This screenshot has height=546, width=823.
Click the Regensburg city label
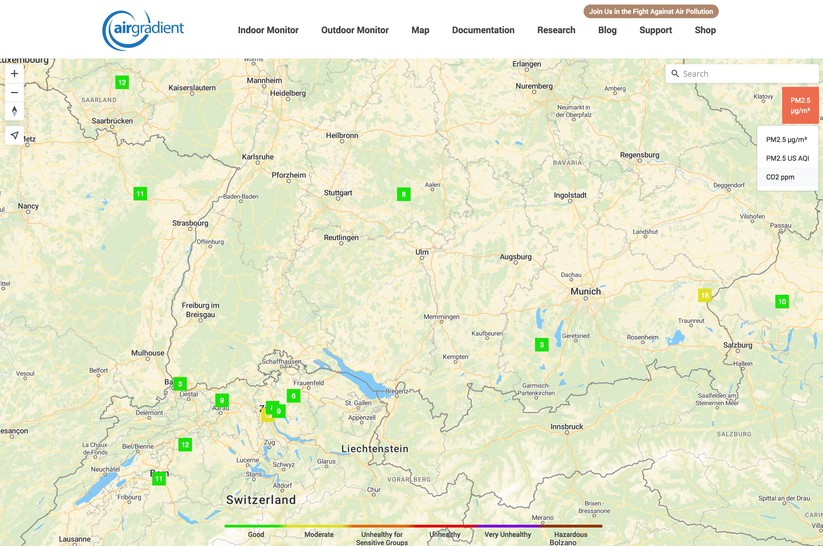[639, 155]
